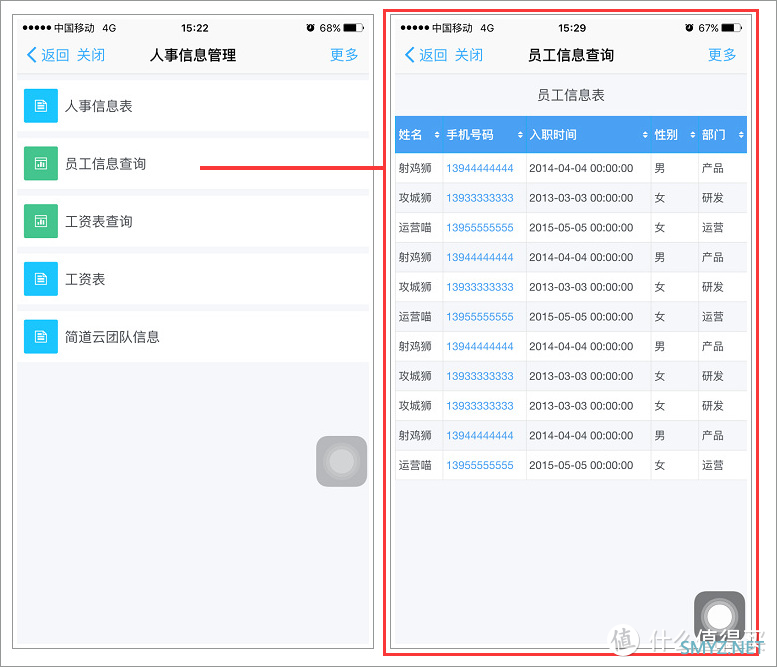
Task: Tap the battery icon in the right phone status bar
Action: pyautogui.click(x=731, y=28)
